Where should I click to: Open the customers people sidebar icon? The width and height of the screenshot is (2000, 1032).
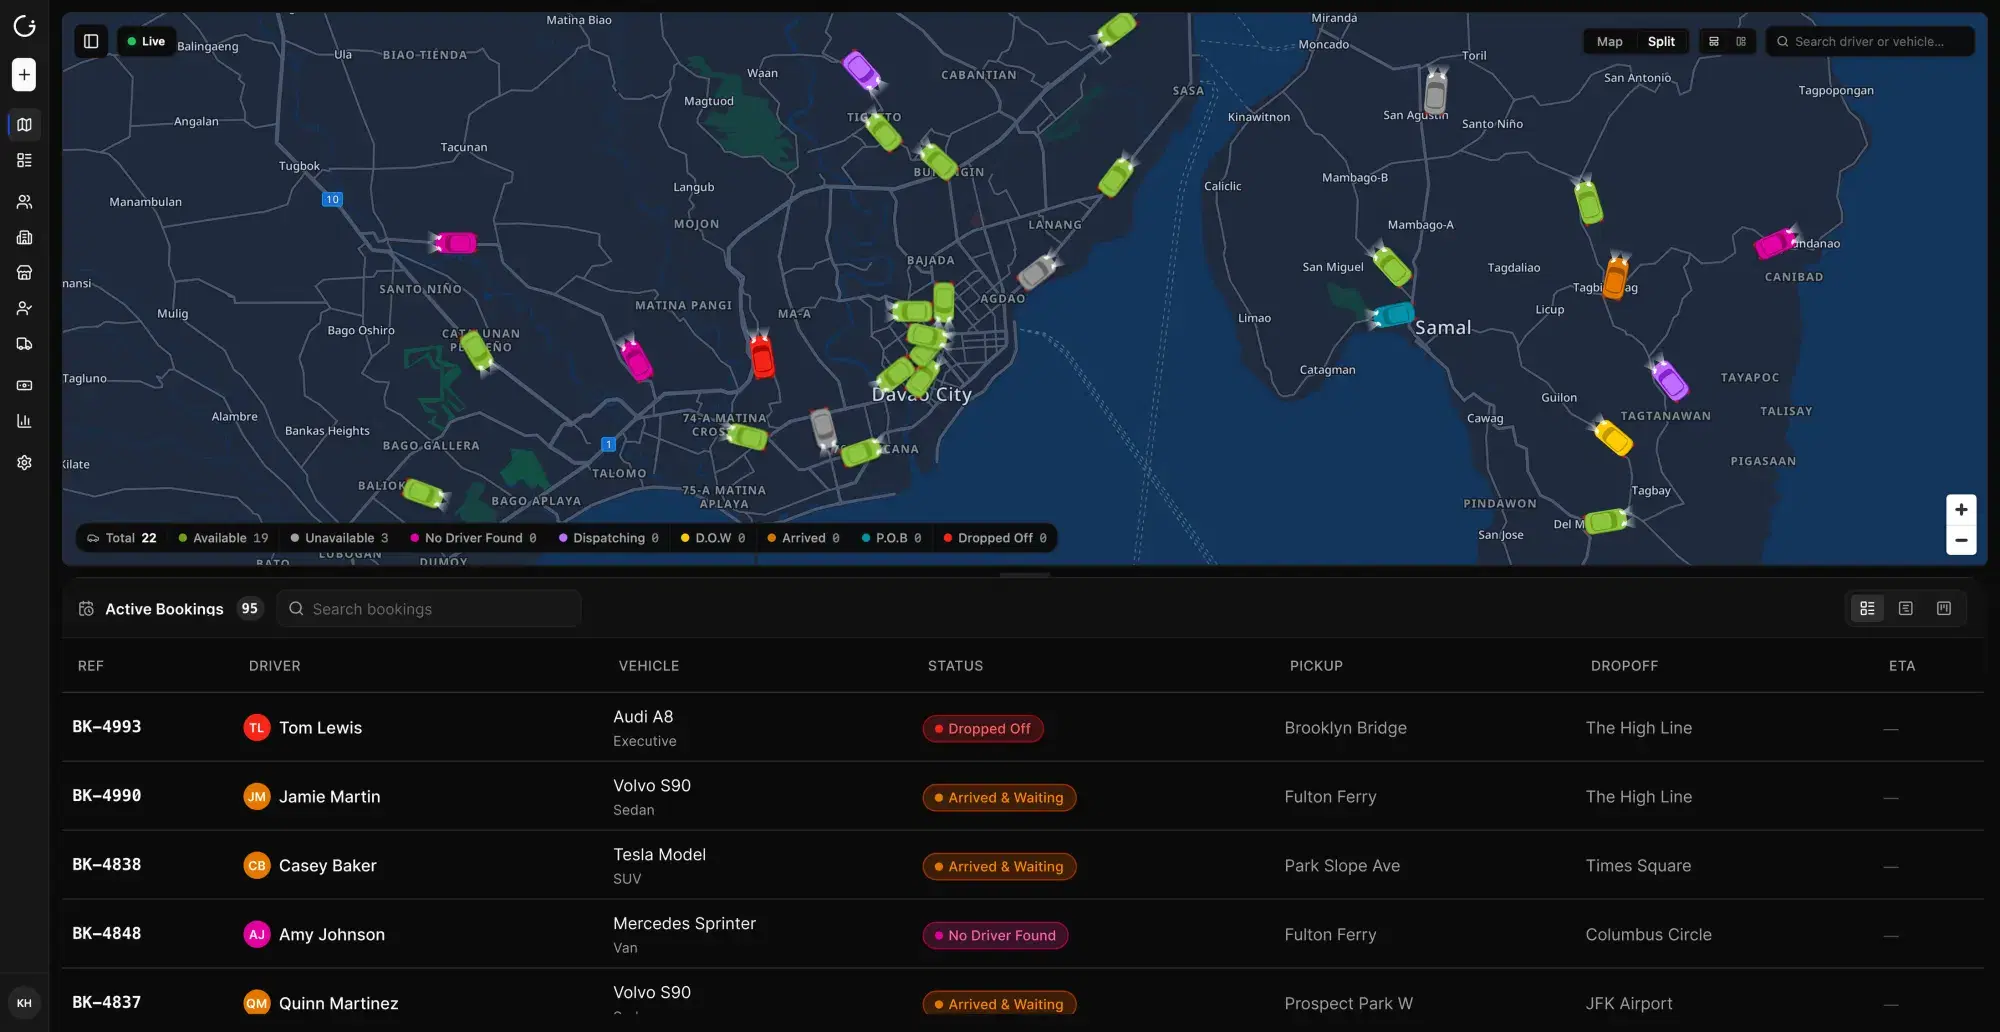pos(24,201)
